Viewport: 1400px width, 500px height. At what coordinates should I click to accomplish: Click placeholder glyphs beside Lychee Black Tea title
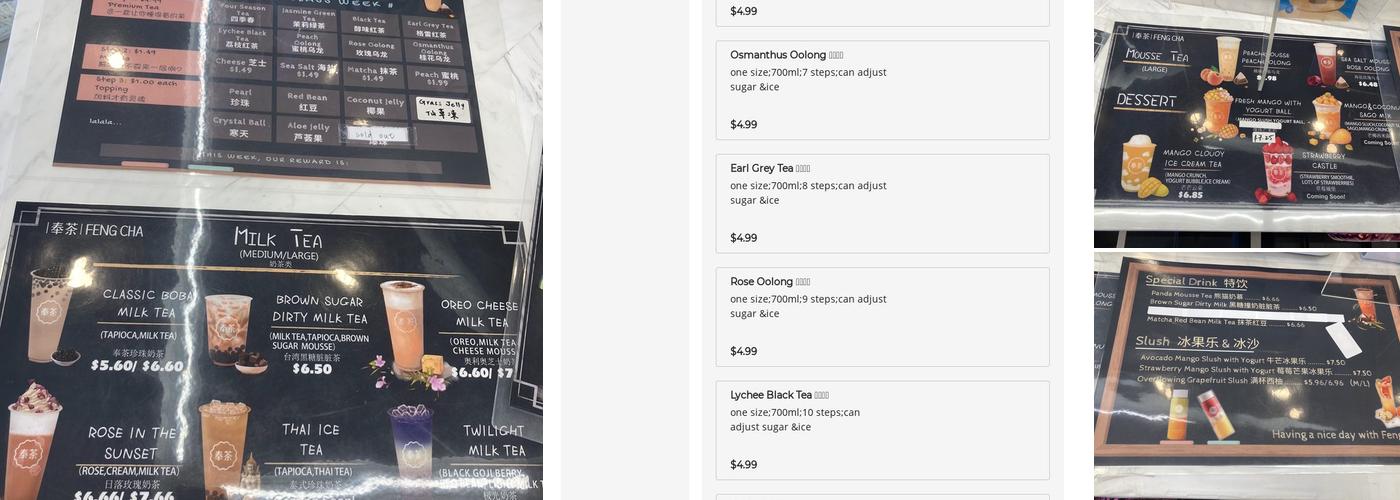821,396
